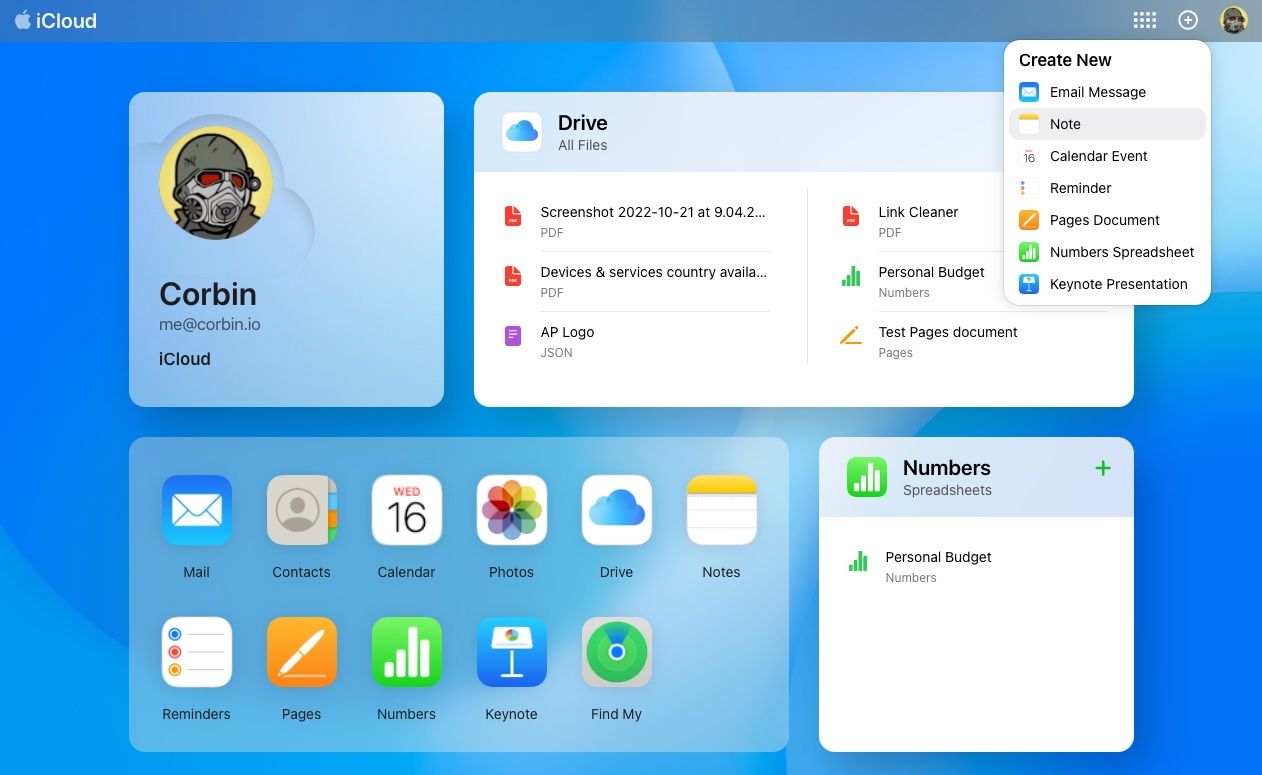Open the Find My app

coord(616,652)
